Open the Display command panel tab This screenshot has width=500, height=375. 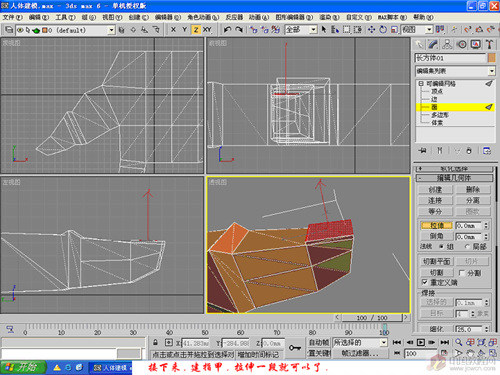point(476,44)
